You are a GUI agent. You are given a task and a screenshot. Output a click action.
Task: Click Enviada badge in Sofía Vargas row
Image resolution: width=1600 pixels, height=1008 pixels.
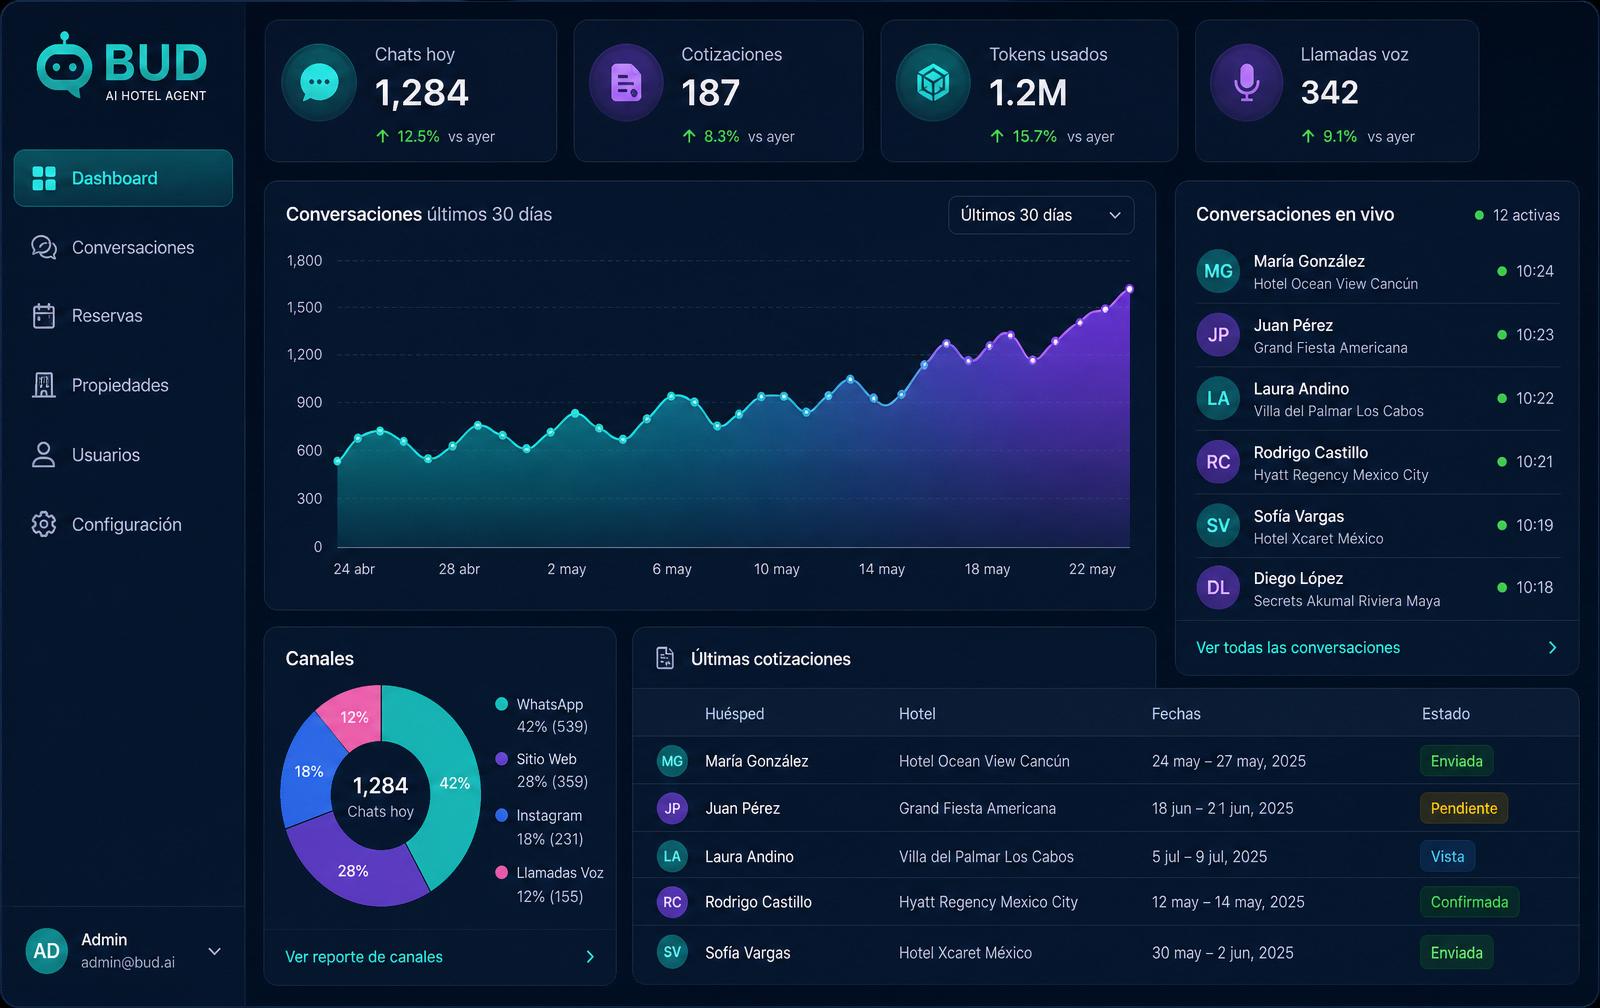[1456, 952]
